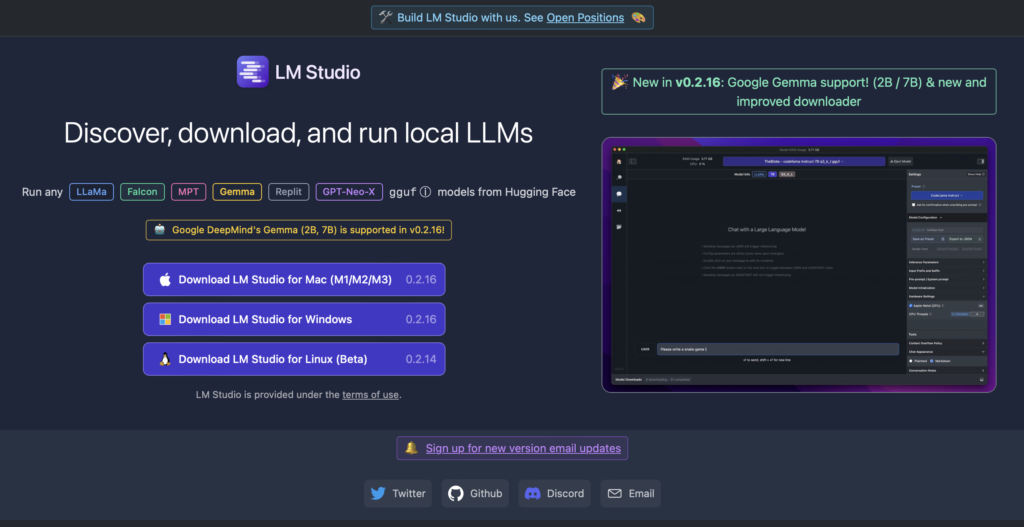Click USER role button in app screenshot
The height and width of the screenshot is (527, 1024).
645,349
